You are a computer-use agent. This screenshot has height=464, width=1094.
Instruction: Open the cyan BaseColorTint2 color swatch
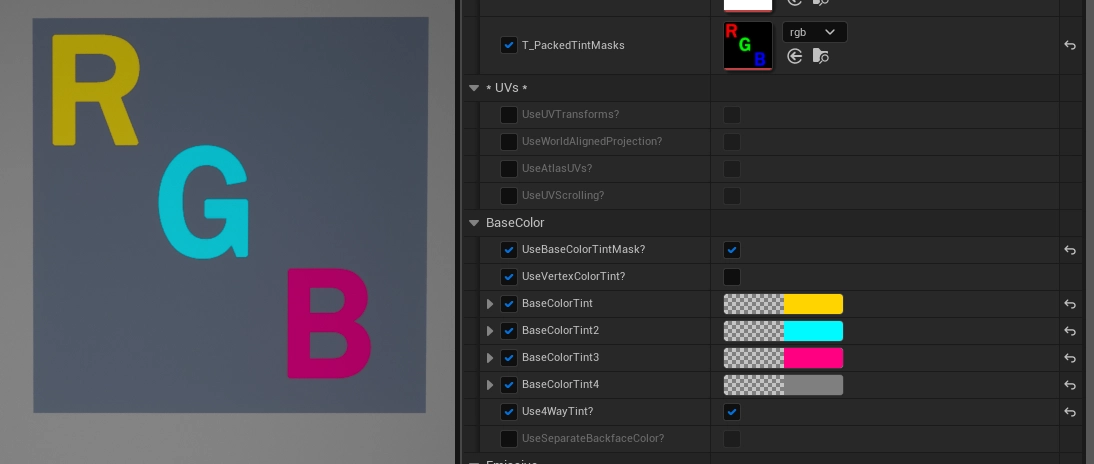tap(784, 331)
